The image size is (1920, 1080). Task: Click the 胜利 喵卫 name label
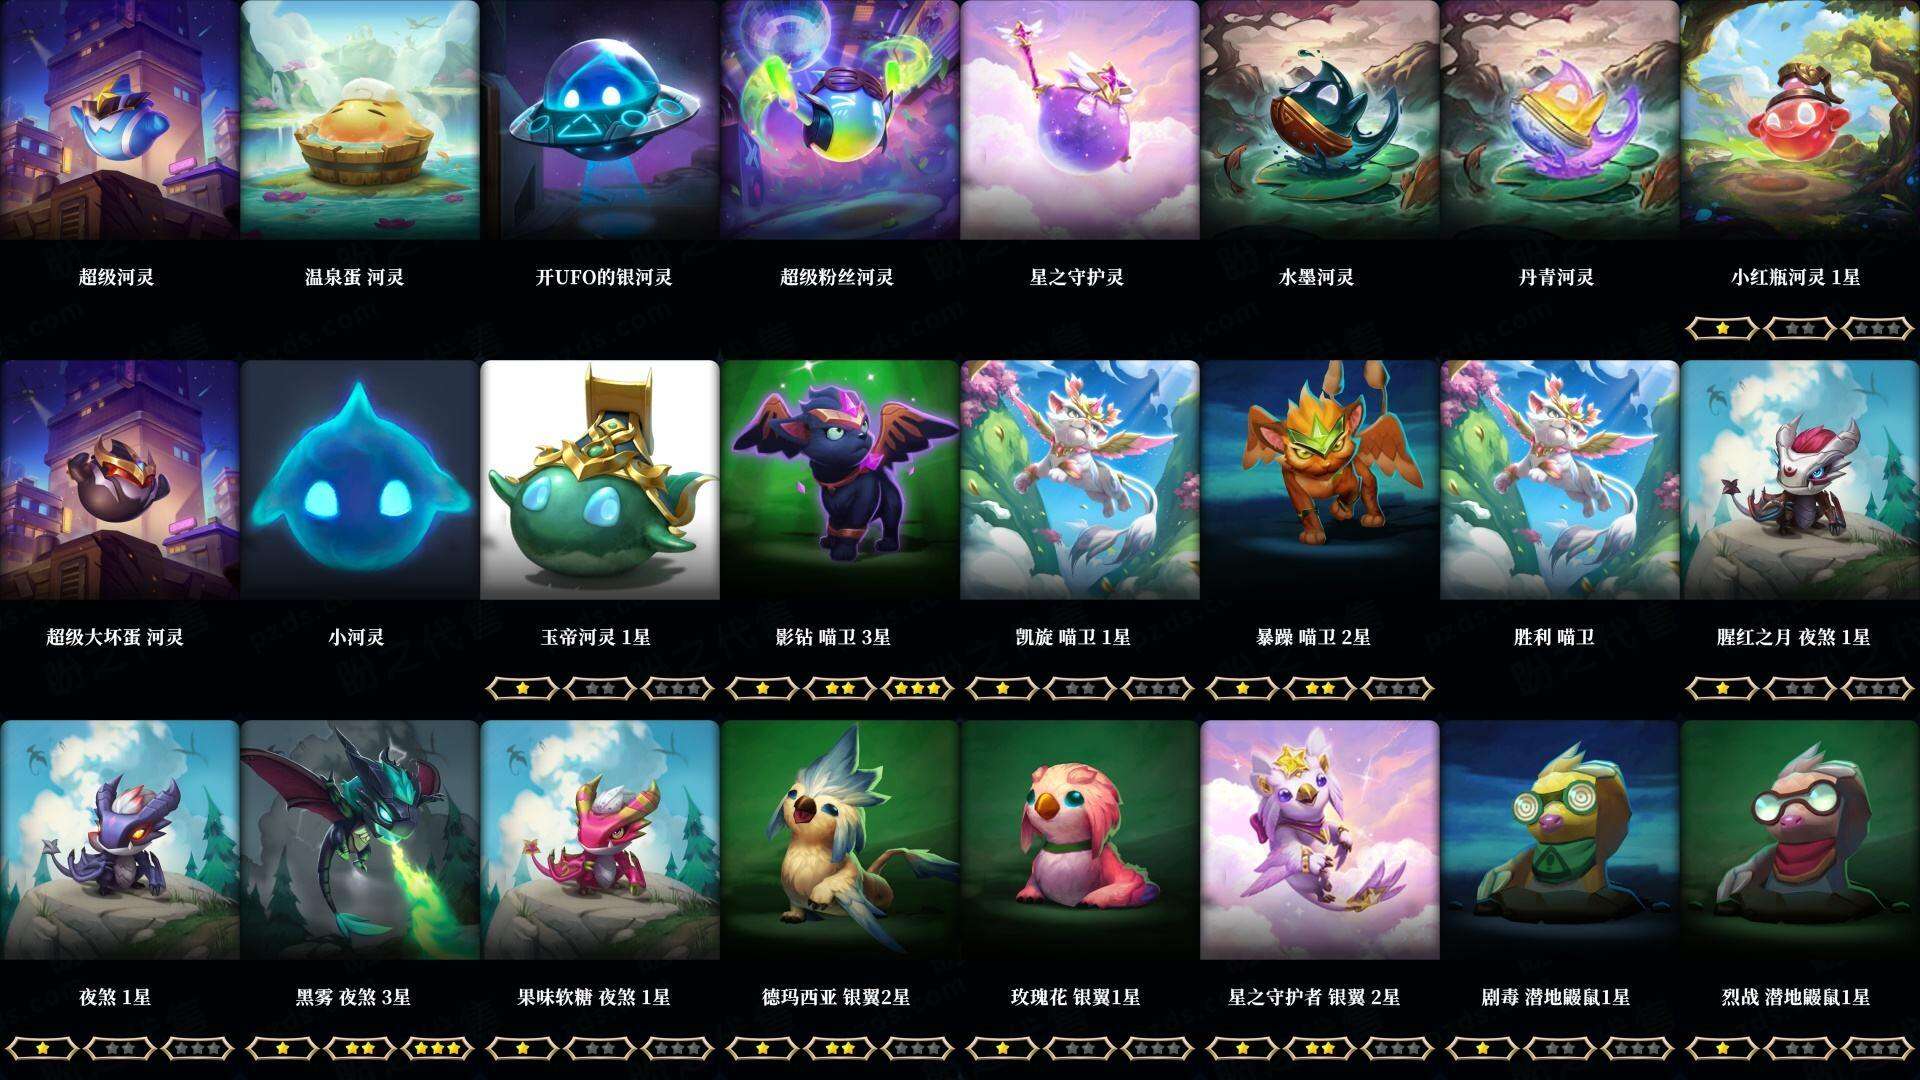[x=1554, y=637]
